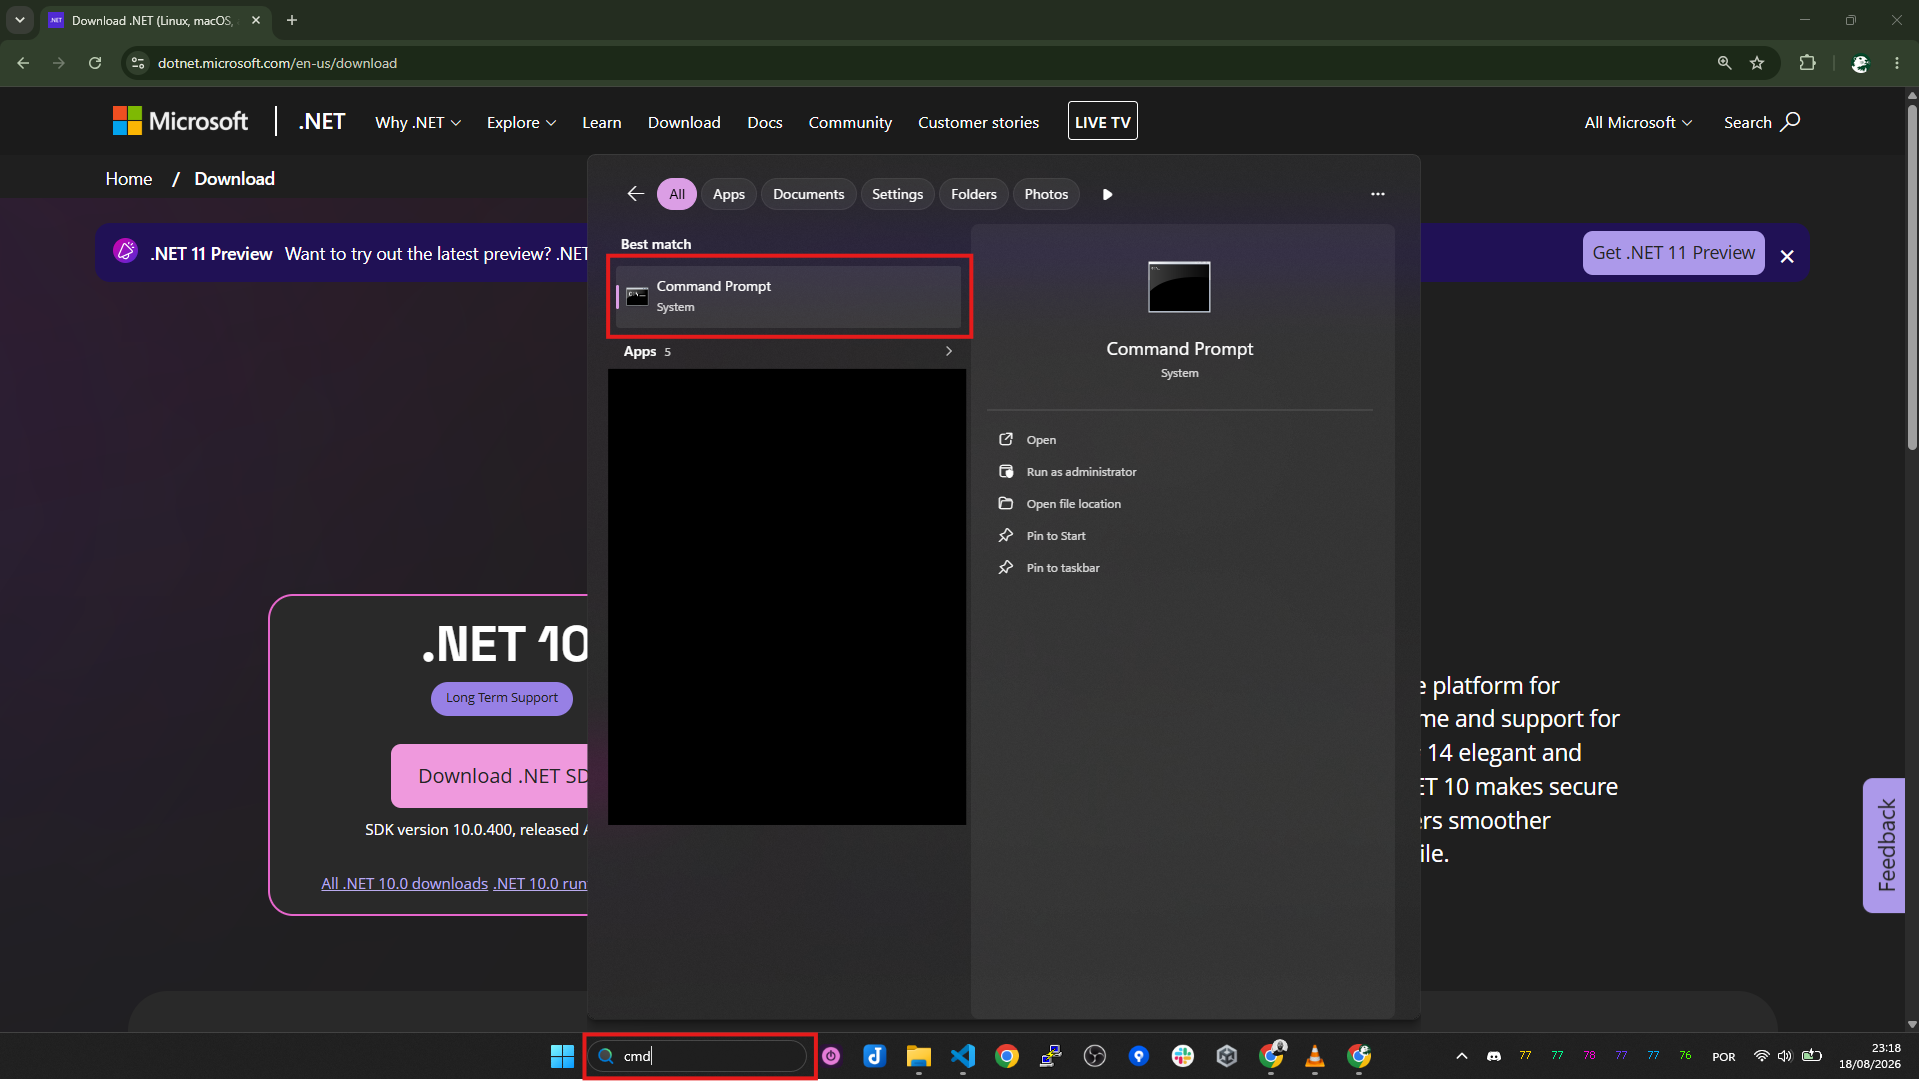Click the taskbar search box
1919x1081 pixels.
[x=698, y=1056]
